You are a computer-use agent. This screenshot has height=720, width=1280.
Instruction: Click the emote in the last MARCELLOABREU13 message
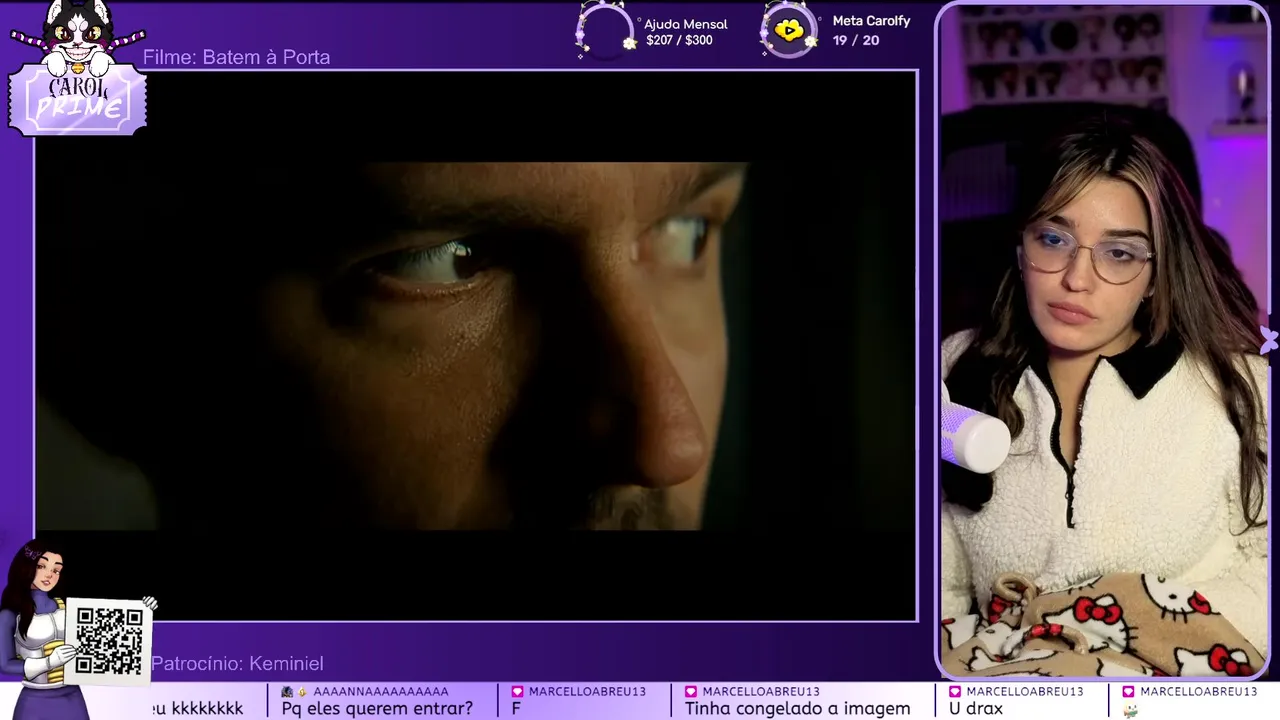point(1131,710)
